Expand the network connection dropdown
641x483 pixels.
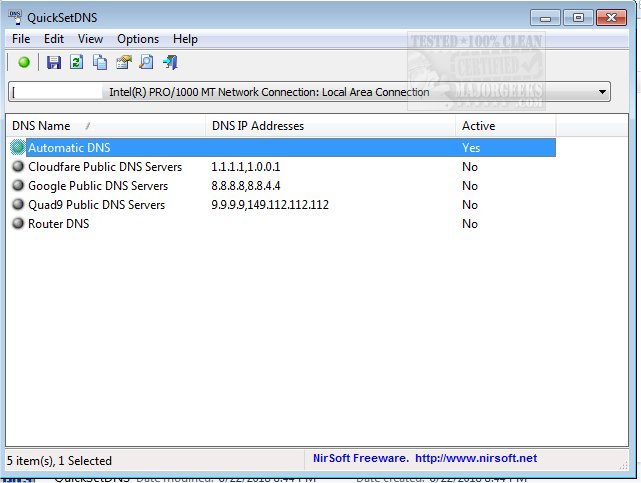[602, 92]
